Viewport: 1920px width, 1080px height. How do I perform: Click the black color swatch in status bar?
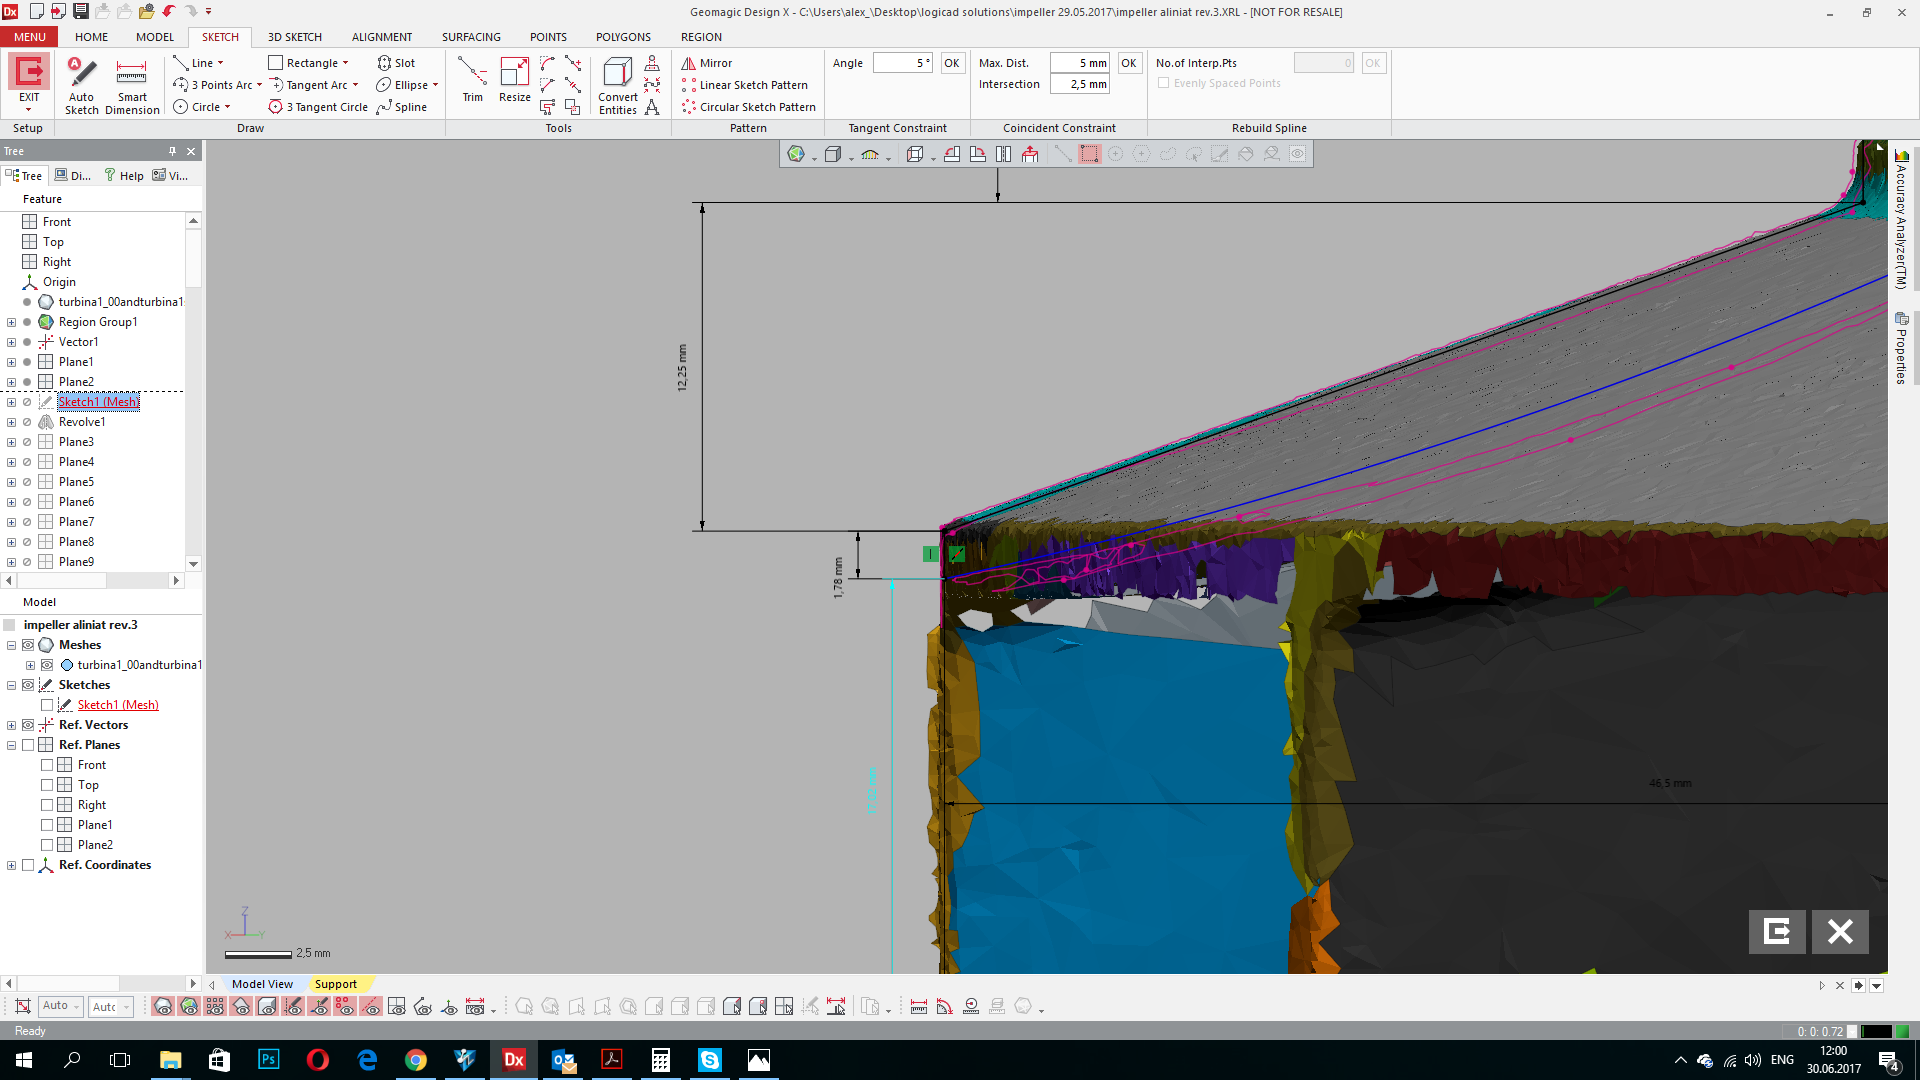pyautogui.click(x=1876, y=1031)
